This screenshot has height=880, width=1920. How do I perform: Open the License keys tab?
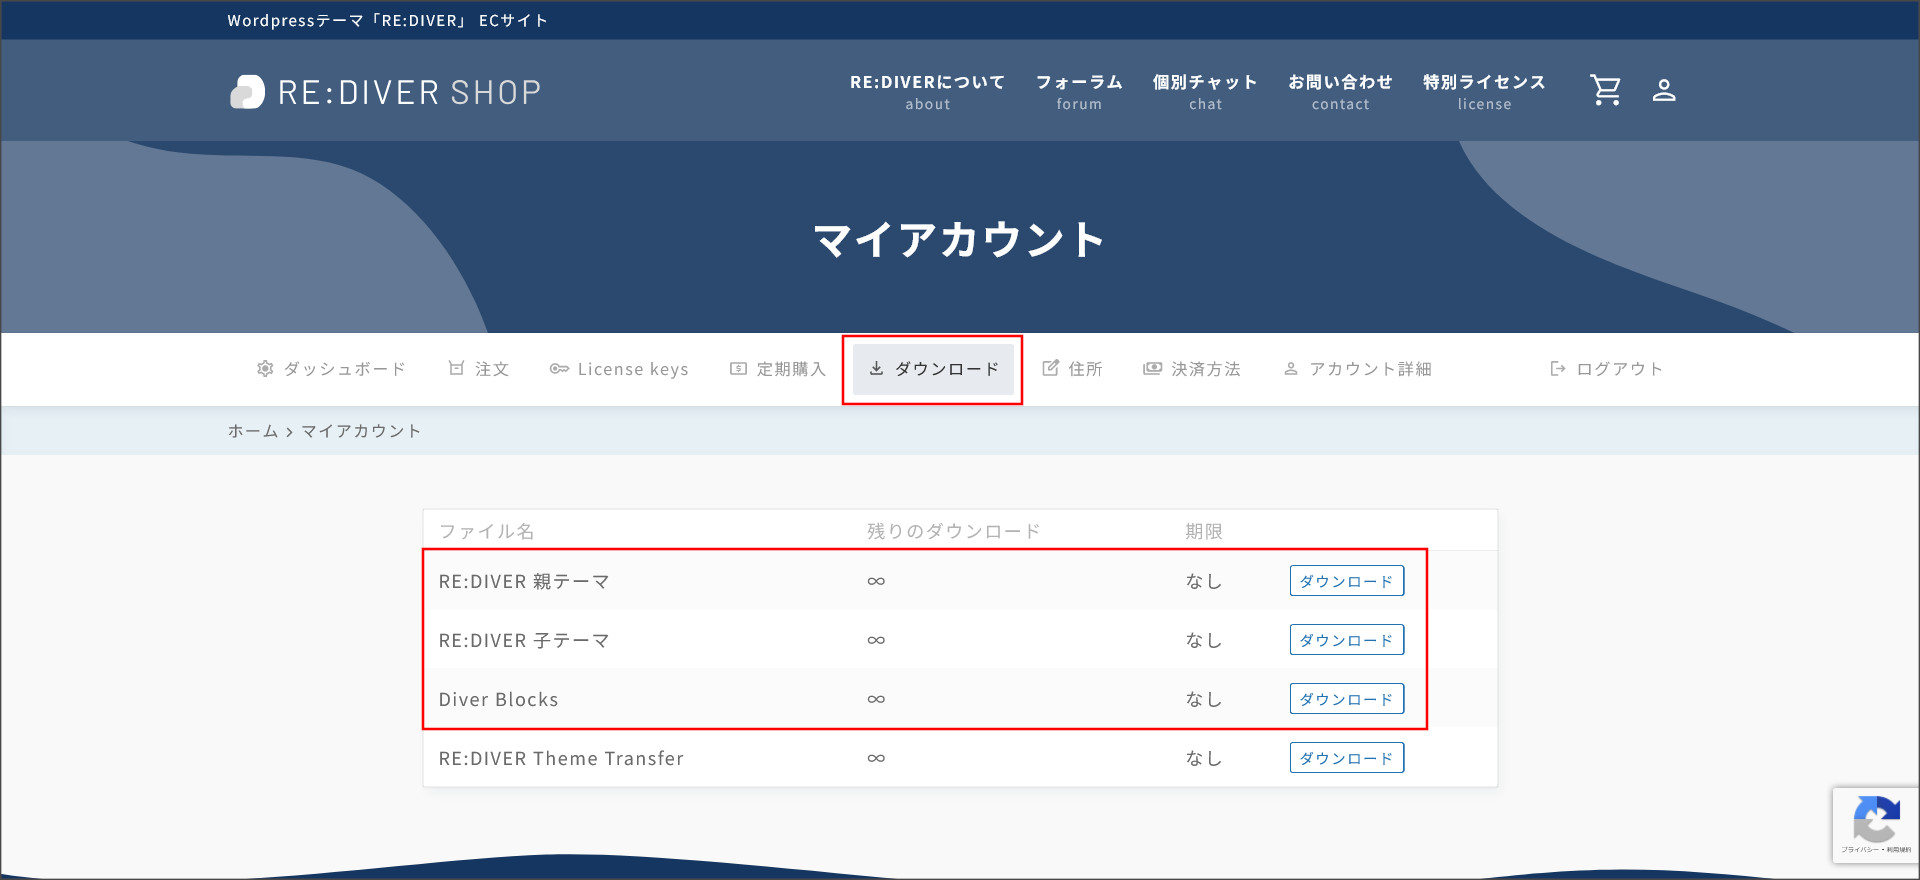point(619,369)
